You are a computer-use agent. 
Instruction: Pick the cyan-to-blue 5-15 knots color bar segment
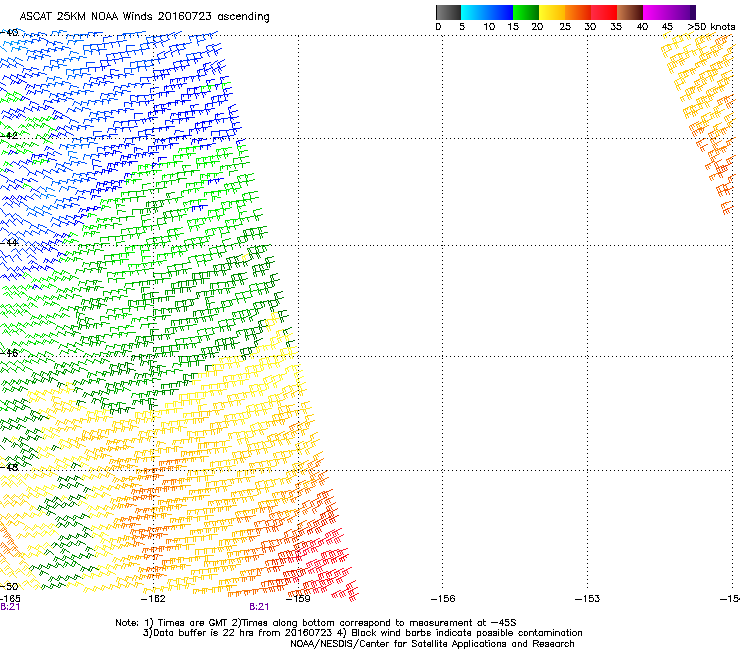pos(487,12)
